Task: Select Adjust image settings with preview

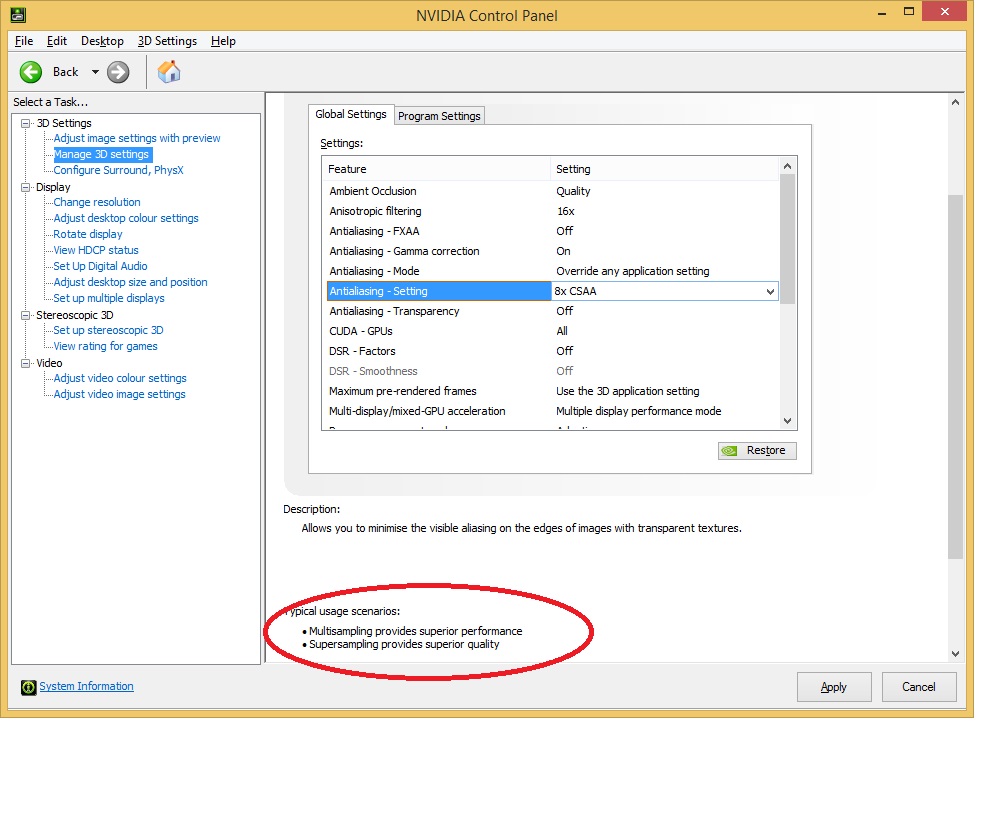Action: click(137, 138)
